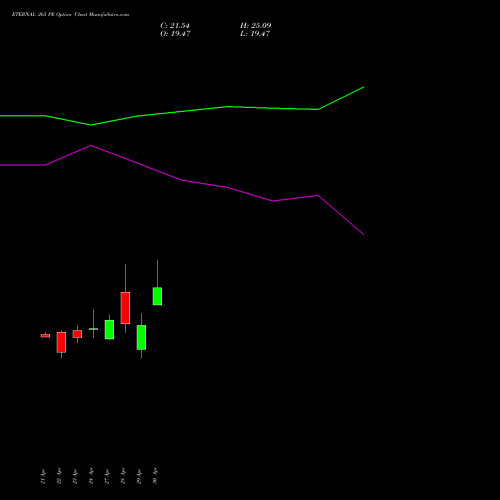Click the doji candle with thin body
Viewport: 500px width, 500px height.
93,329
